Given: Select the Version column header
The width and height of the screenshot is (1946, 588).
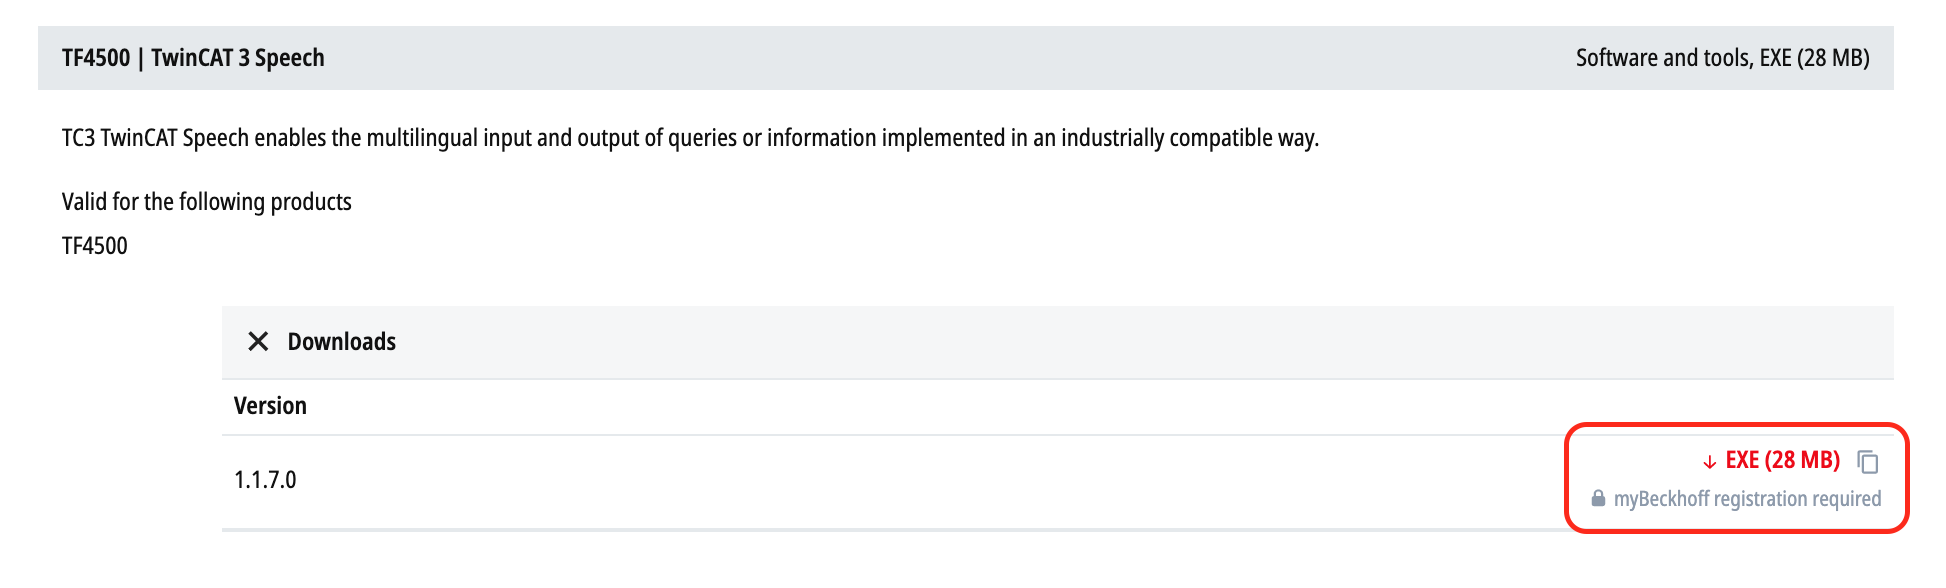Looking at the screenshot, I should (x=270, y=406).
